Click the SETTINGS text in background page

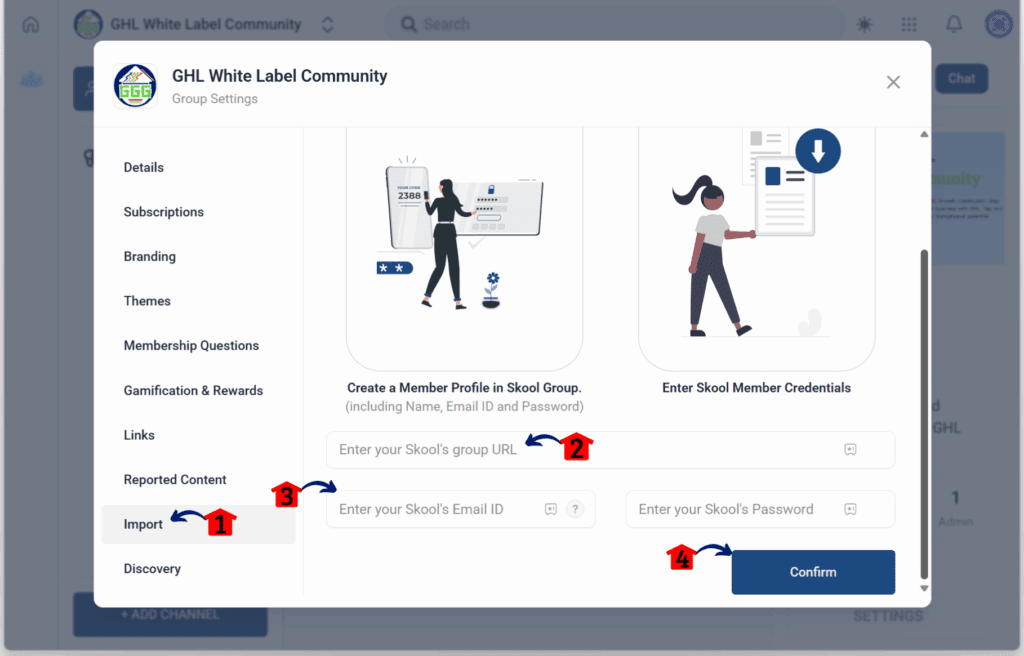point(888,616)
